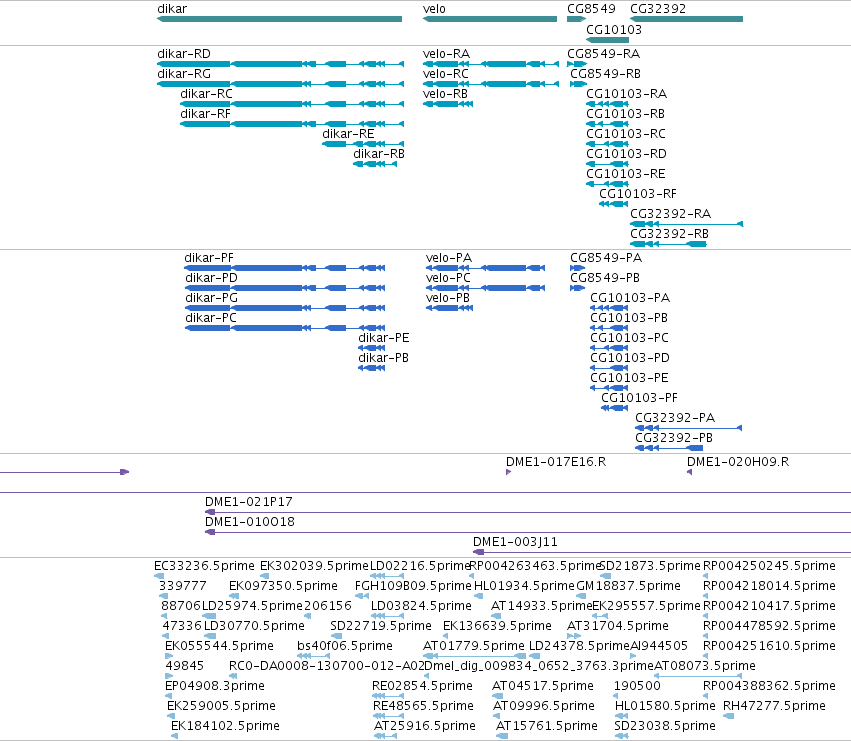Select the dikar-RG transcript
The image size is (851, 741).
281,84
